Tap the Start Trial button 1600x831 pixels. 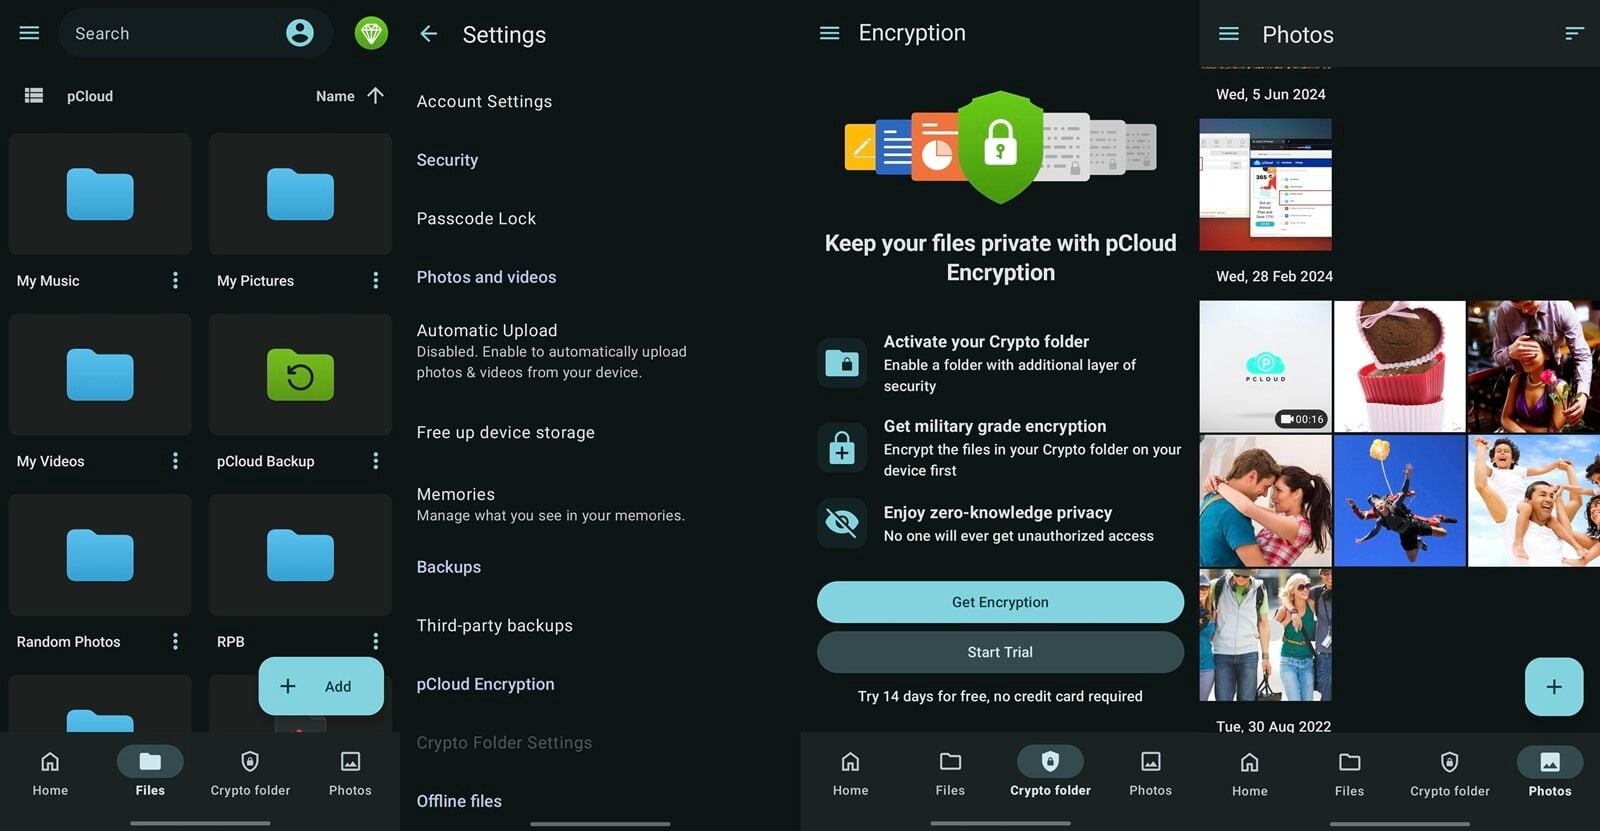pos(1000,652)
